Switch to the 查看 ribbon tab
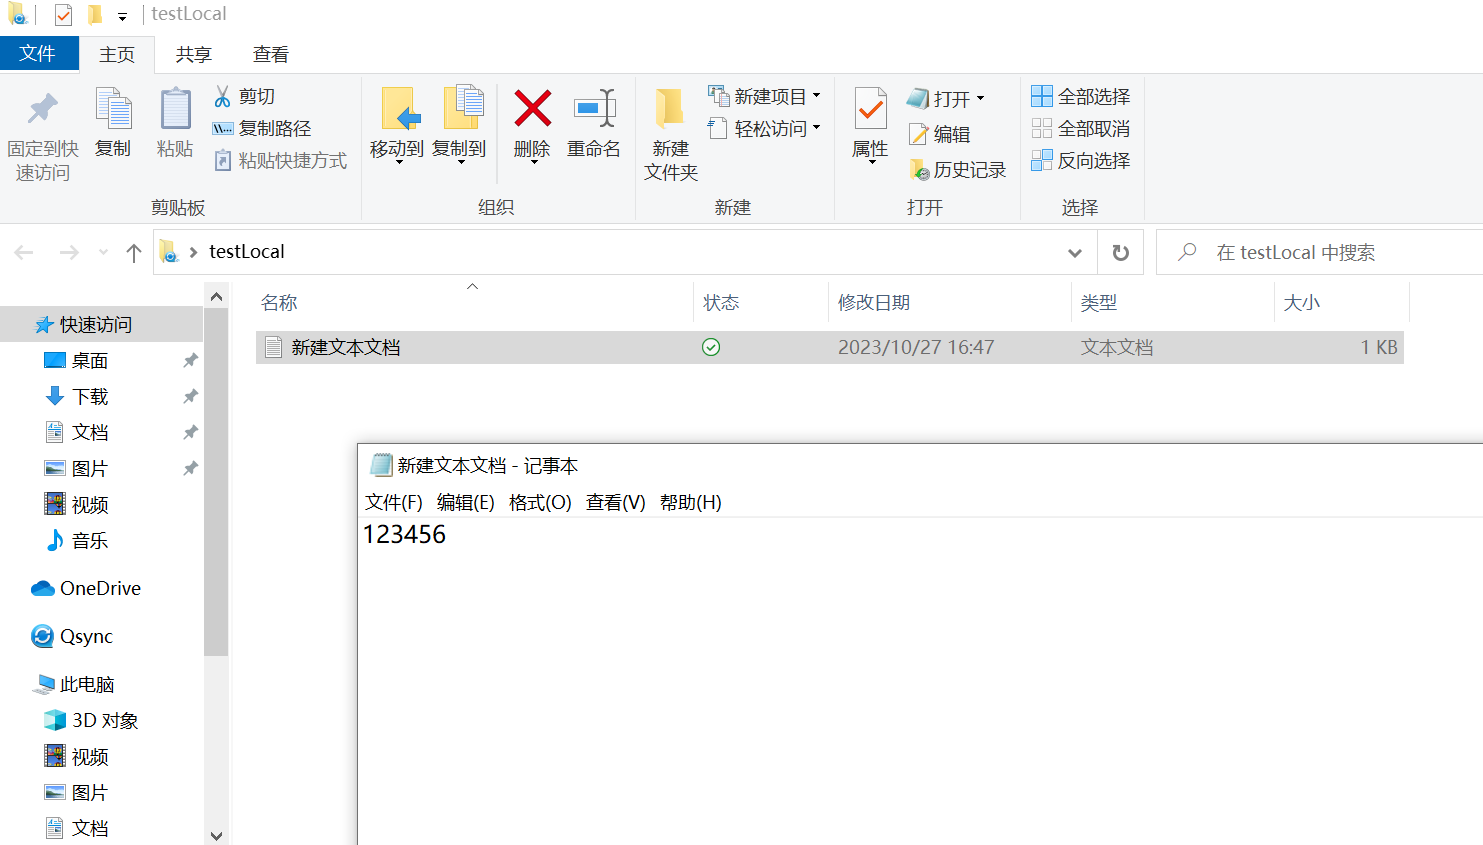1483x845 pixels. tap(271, 54)
